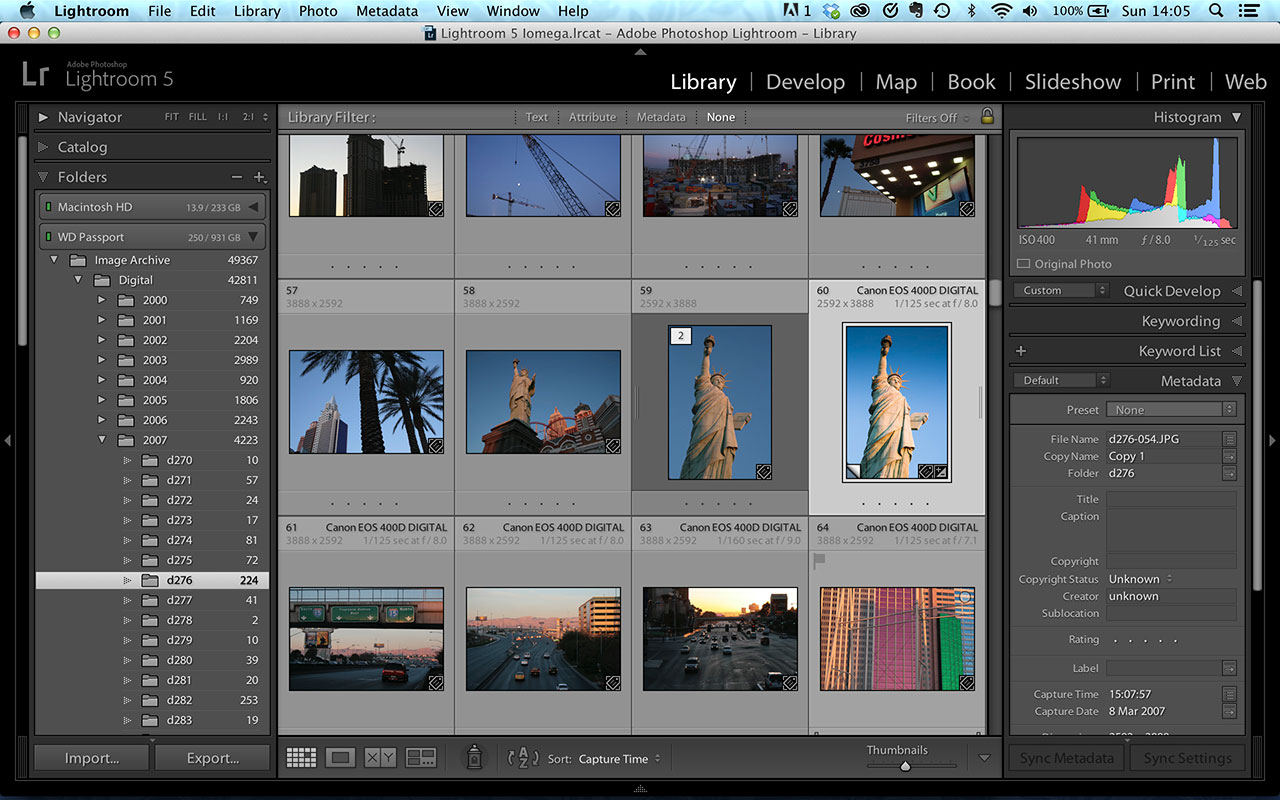Expand the Catalog panel
This screenshot has height=800, width=1280.
(x=43, y=147)
